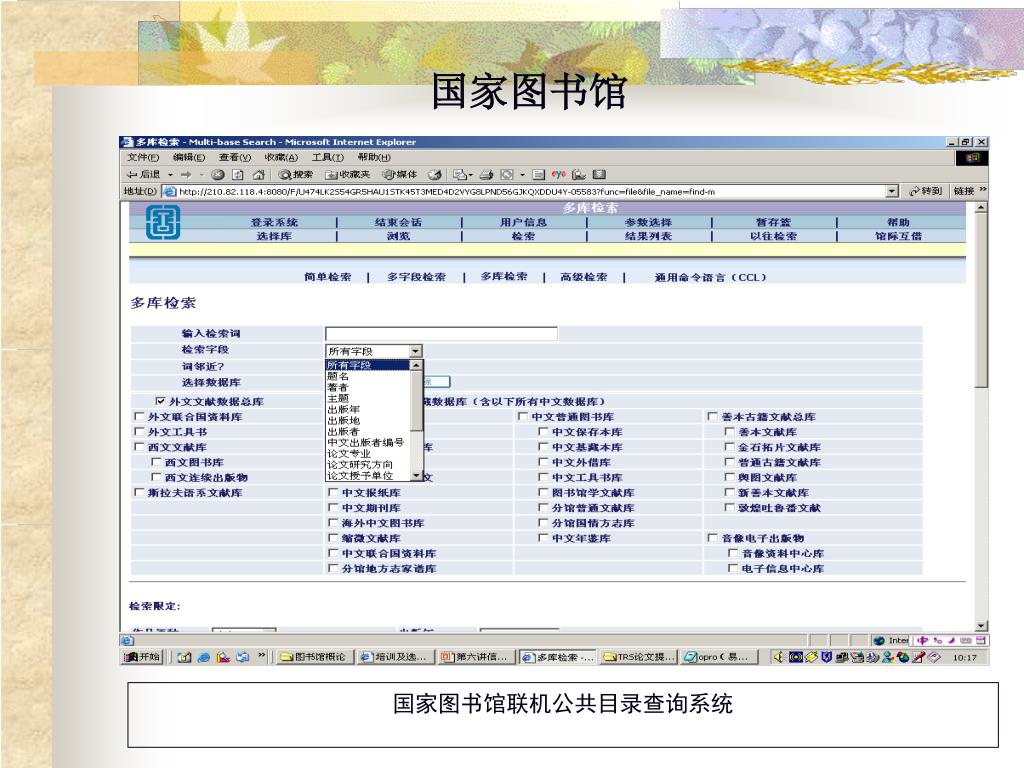Uncheck the 外文文献数据总库 checkbox
Viewport: 1024px width, 768px height.
coord(160,401)
